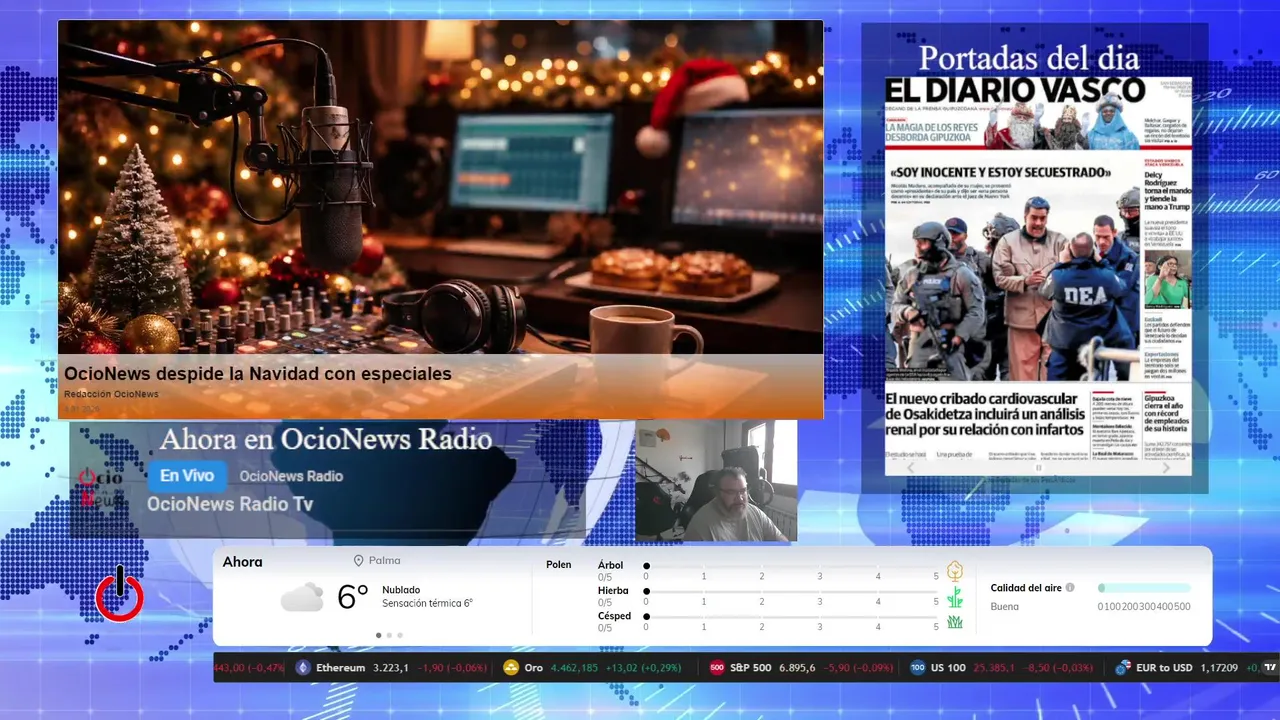Click the S&P 500 ticker label

tap(751, 668)
